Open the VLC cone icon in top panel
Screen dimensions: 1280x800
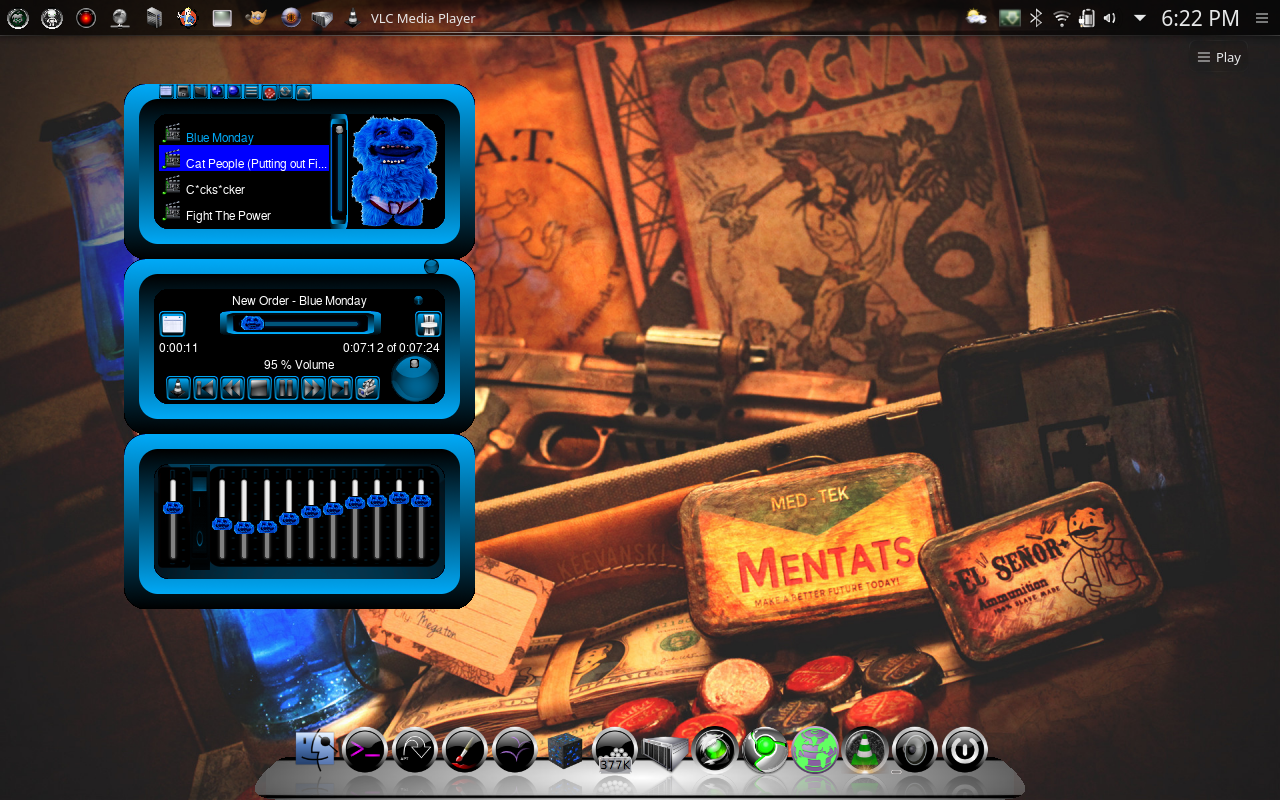(x=352, y=18)
